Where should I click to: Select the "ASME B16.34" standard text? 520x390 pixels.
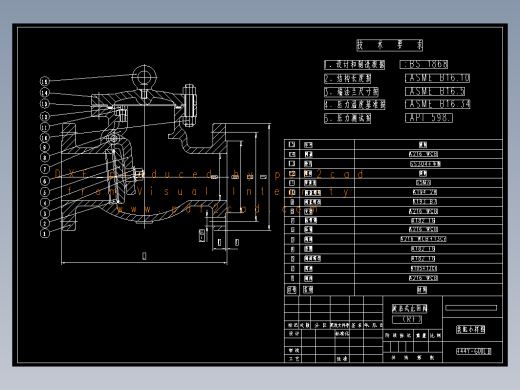pyautogui.click(x=438, y=104)
